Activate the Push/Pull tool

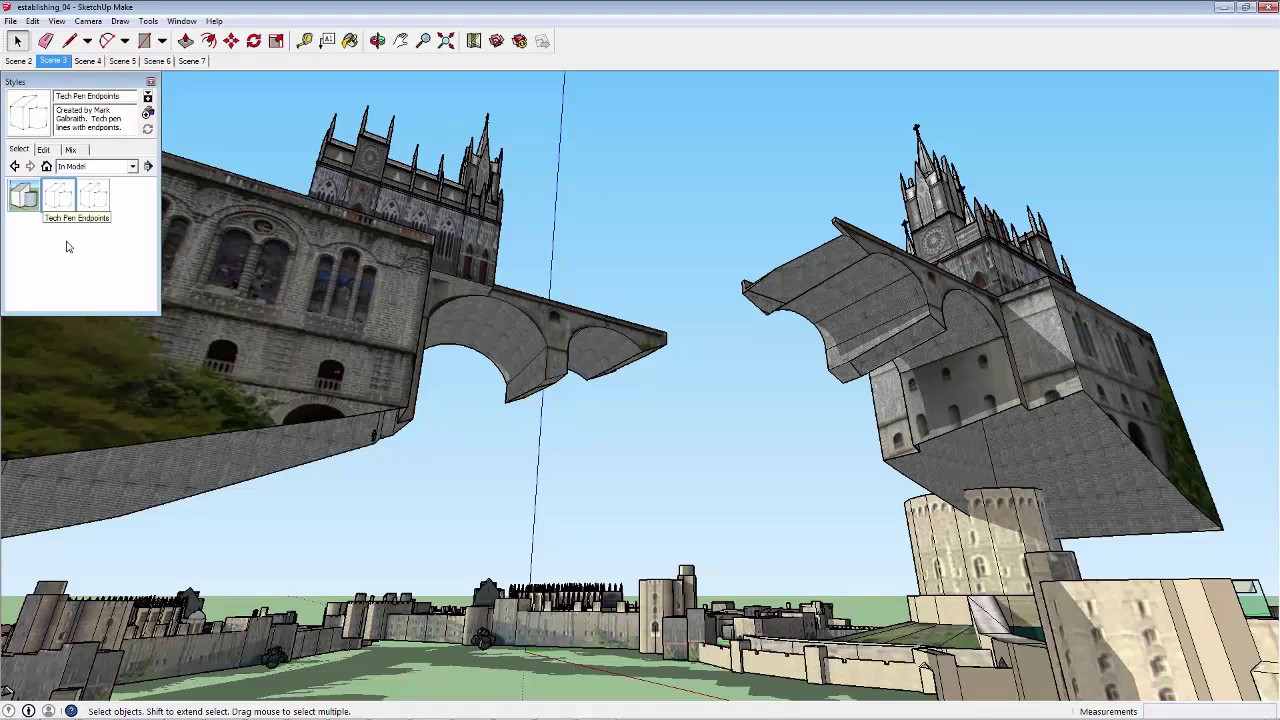pos(186,41)
